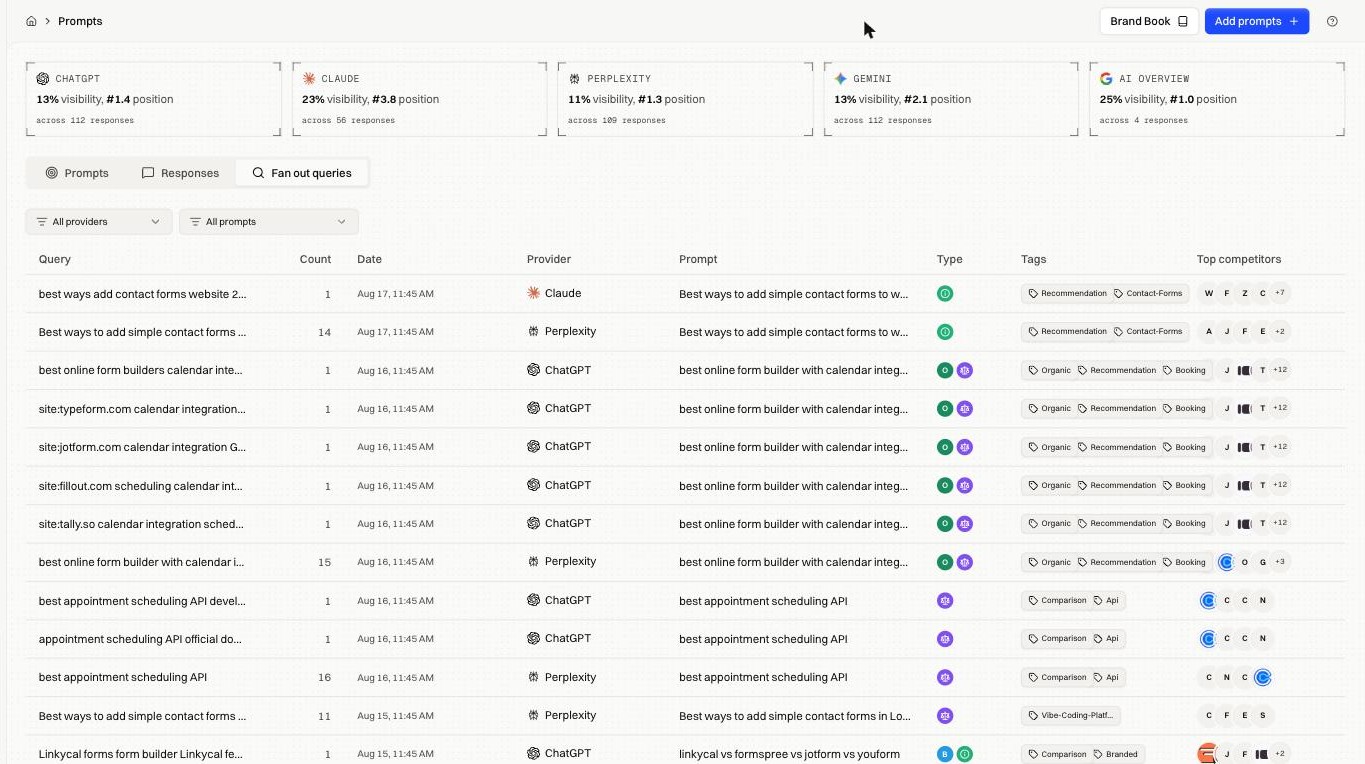Click the Add prompts button

click(x=1256, y=21)
